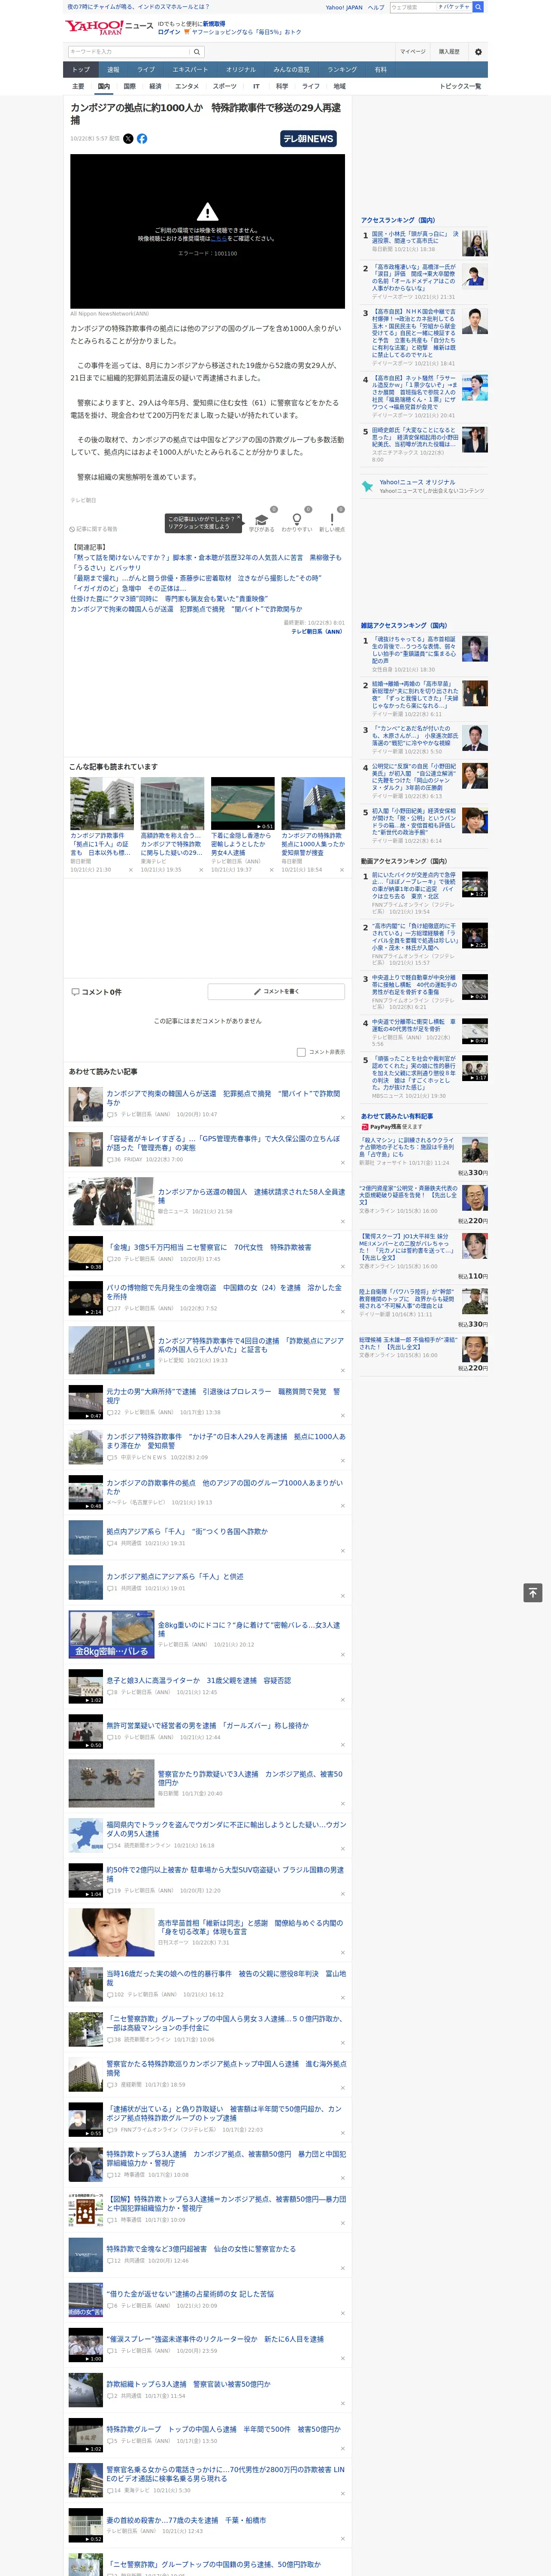Click the 購入履歴 button

click(449, 52)
